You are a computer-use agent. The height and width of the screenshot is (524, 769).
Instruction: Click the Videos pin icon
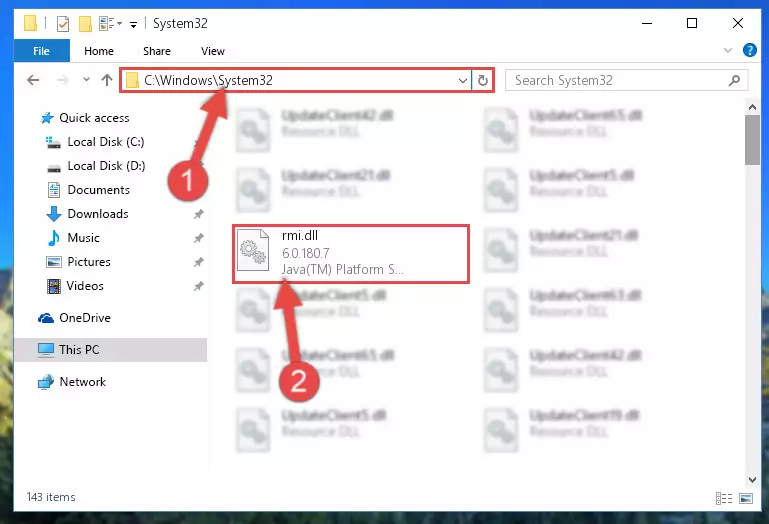(199, 286)
